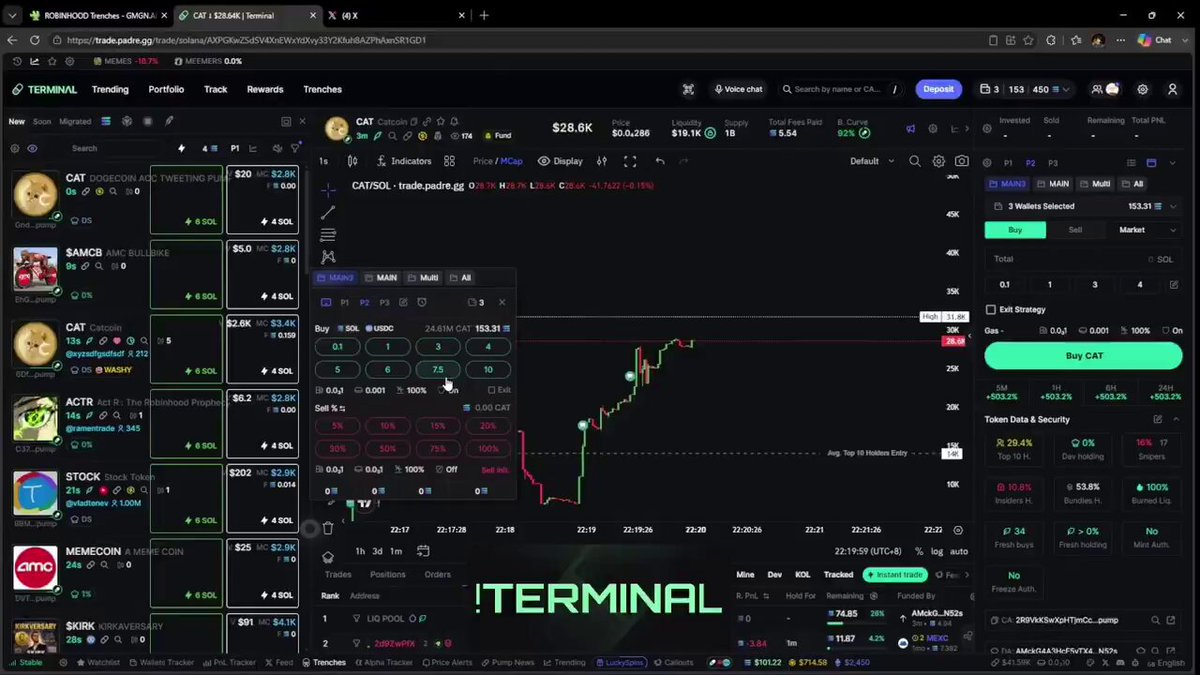The height and width of the screenshot is (675, 1200).
Task: Toggle the On protection setting in Gas row
Action: [x=1171, y=330]
